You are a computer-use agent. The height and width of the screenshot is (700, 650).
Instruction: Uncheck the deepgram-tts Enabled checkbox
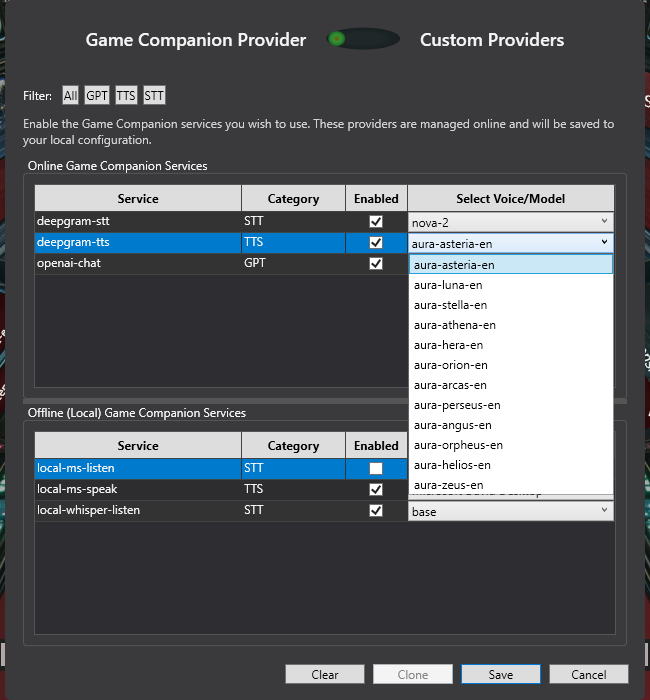tap(376, 242)
